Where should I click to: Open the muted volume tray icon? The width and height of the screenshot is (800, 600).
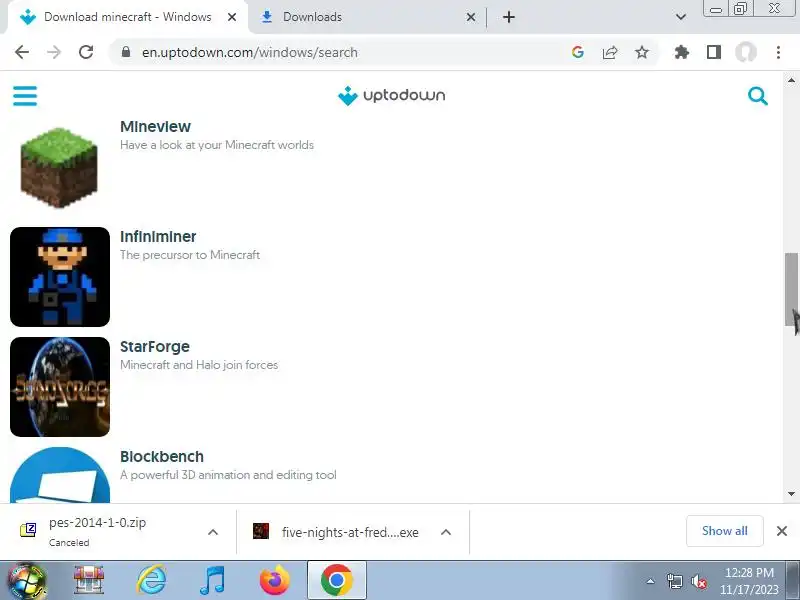pos(698,581)
